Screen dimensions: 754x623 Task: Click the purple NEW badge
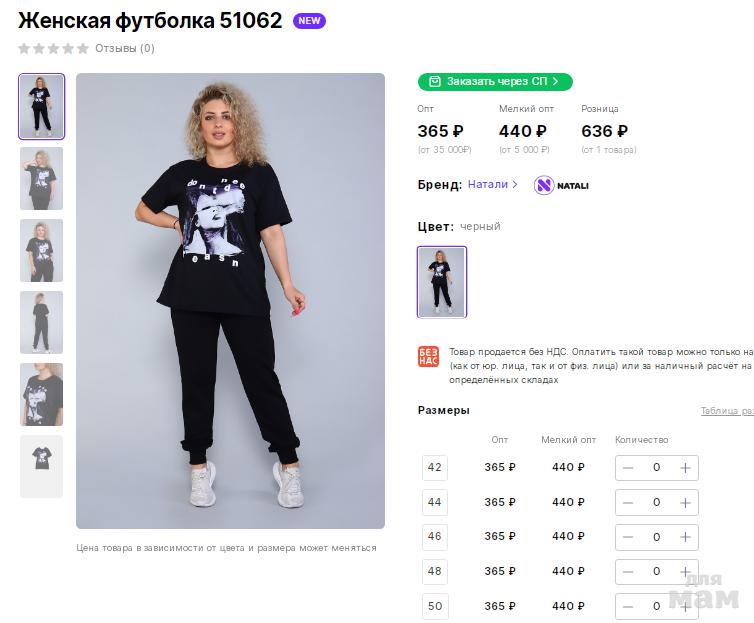309,21
